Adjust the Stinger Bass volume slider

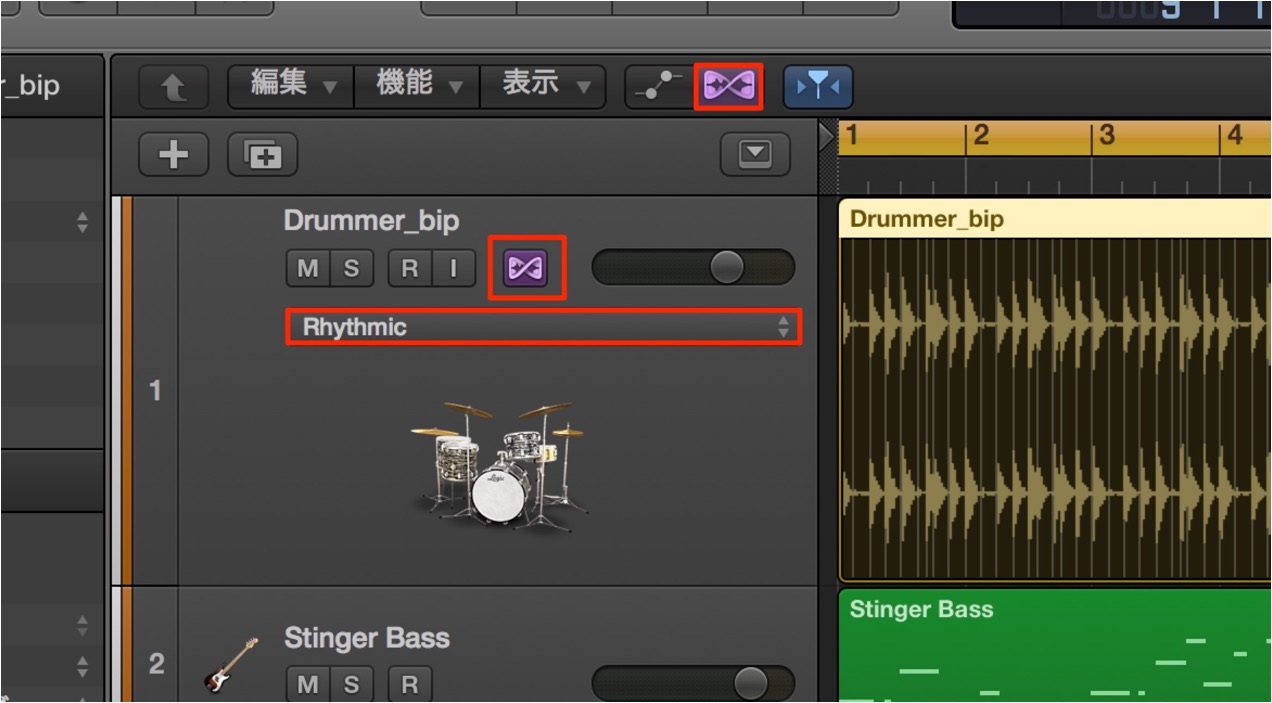[x=693, y=684]
